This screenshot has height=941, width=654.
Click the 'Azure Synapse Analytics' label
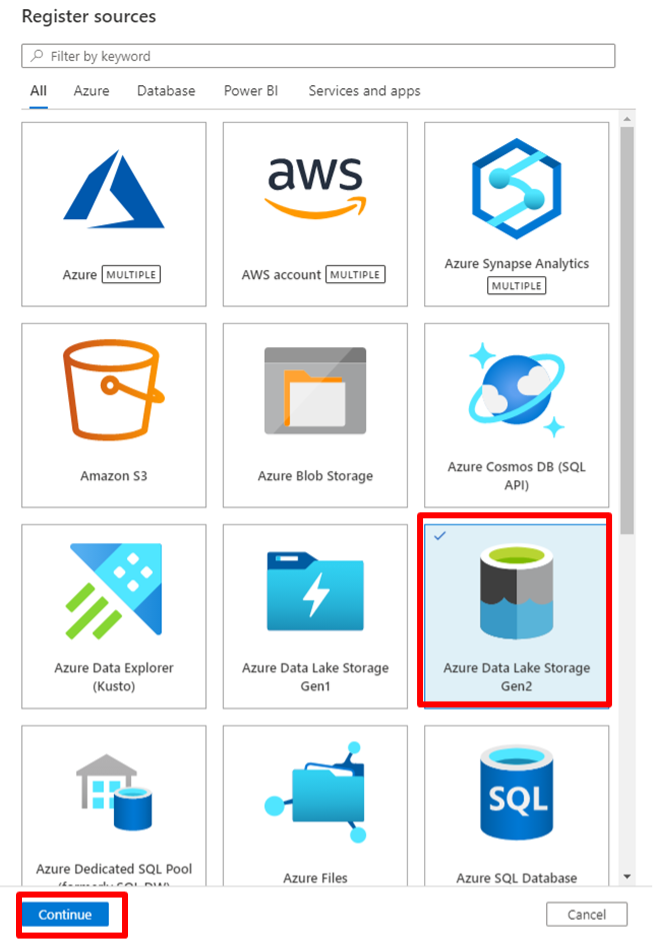pos(517,263)
